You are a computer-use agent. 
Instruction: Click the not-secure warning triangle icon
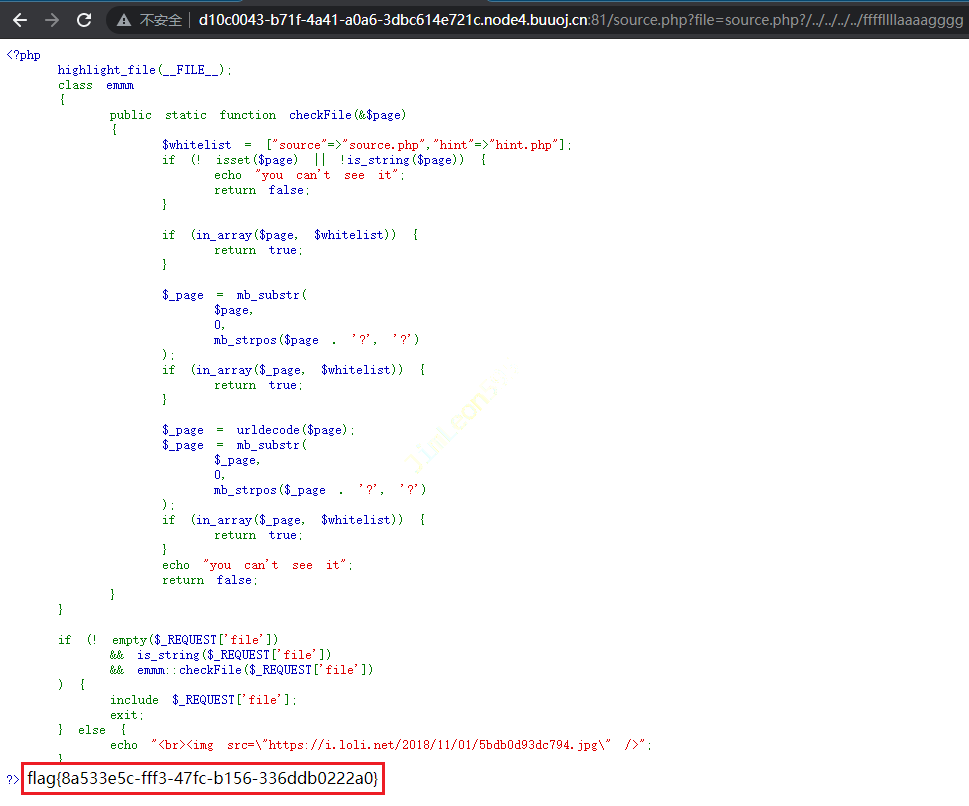124,20
